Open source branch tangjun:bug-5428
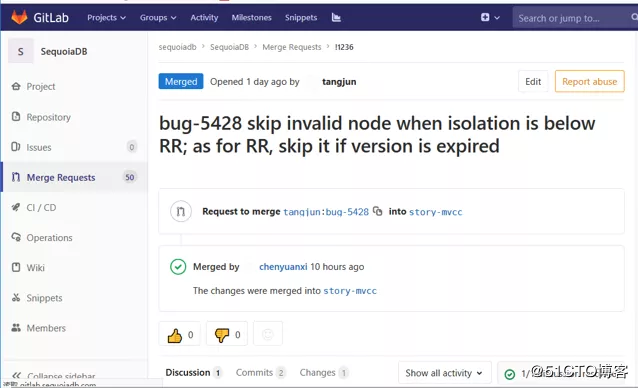Screen dimensions: 638x388 [x=326, y=212]
